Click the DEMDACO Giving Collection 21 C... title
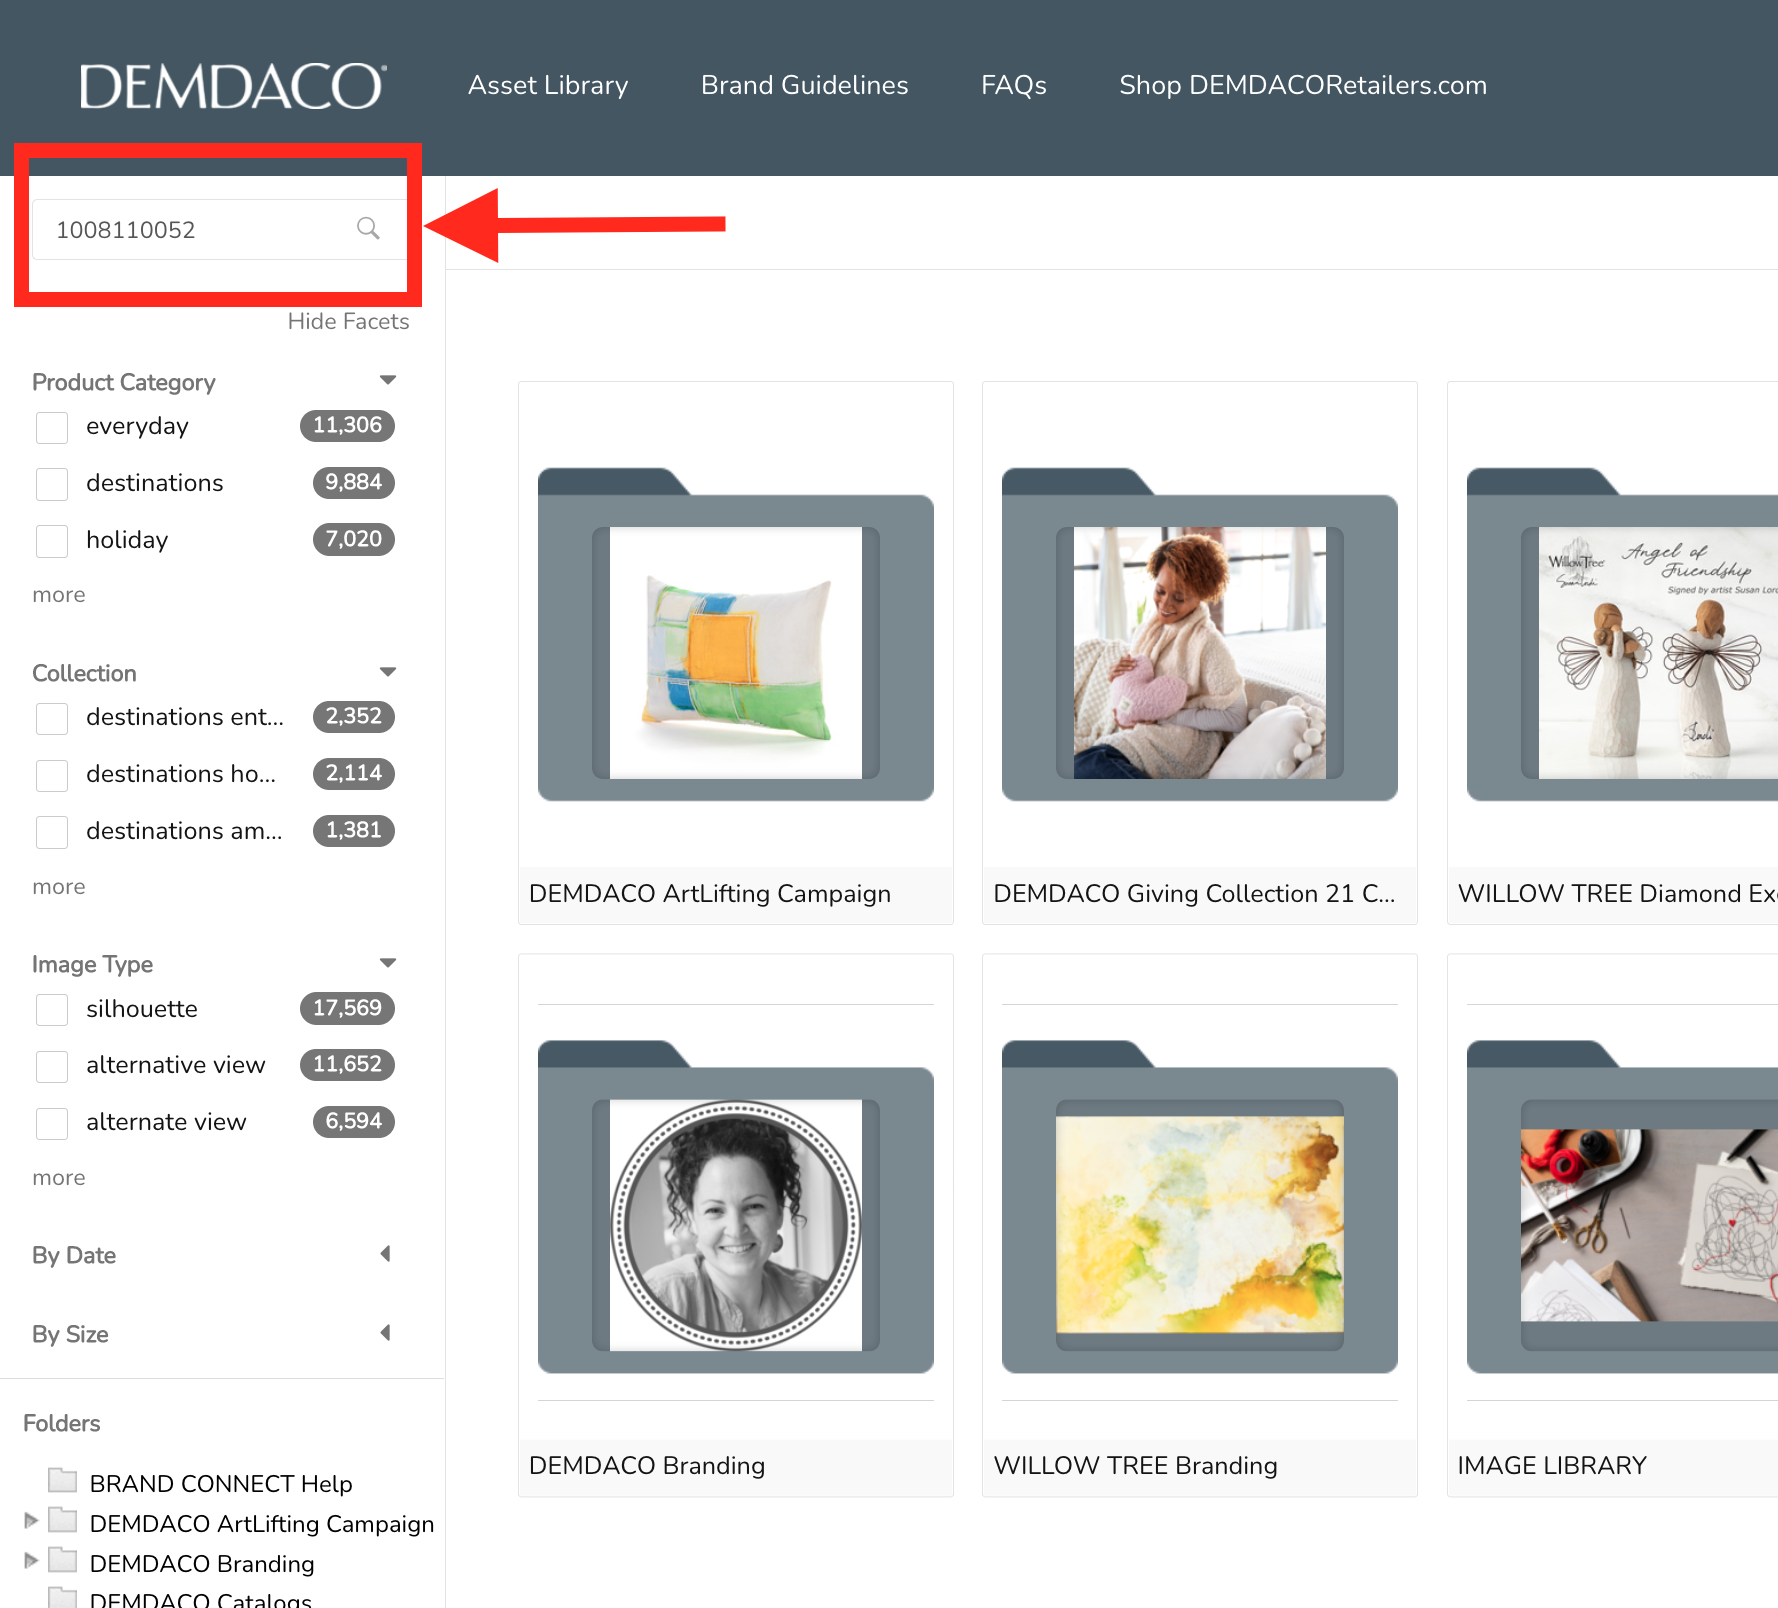The width and height of the screenshot is (1778, 1608). 1194,893
